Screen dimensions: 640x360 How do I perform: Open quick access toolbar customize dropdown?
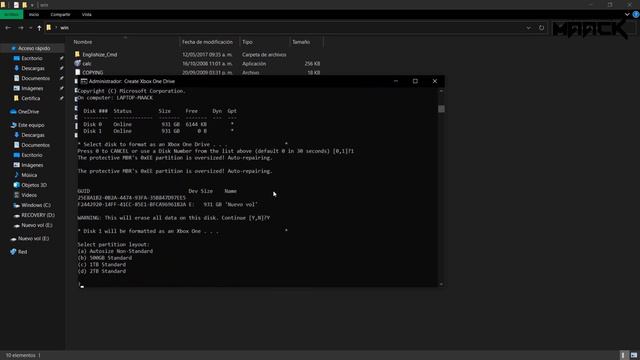click(x=32, y=5)
